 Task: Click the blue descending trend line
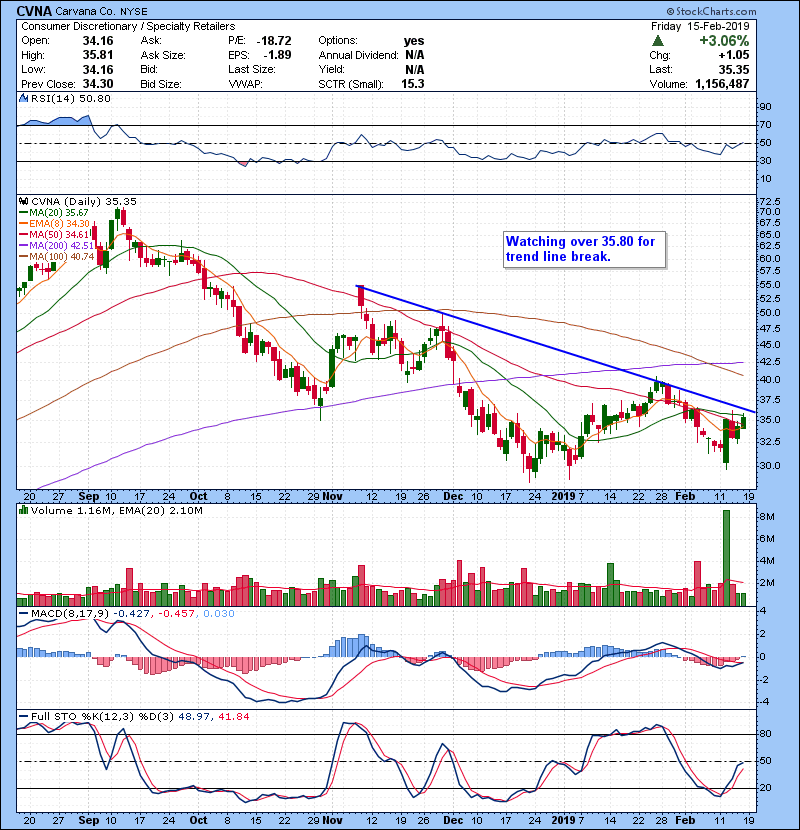click(x=556, y=349)
